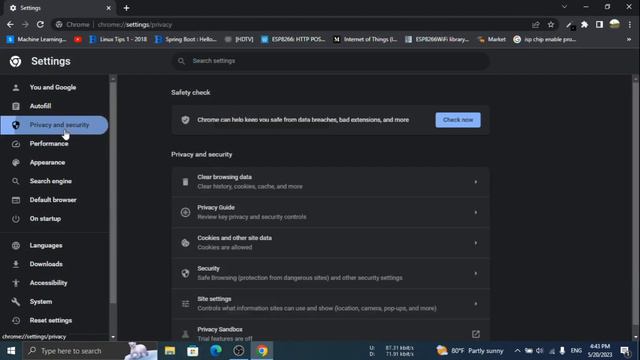Click the Chrome Settings logo
The image size is (640, 360).
point(16,61)
